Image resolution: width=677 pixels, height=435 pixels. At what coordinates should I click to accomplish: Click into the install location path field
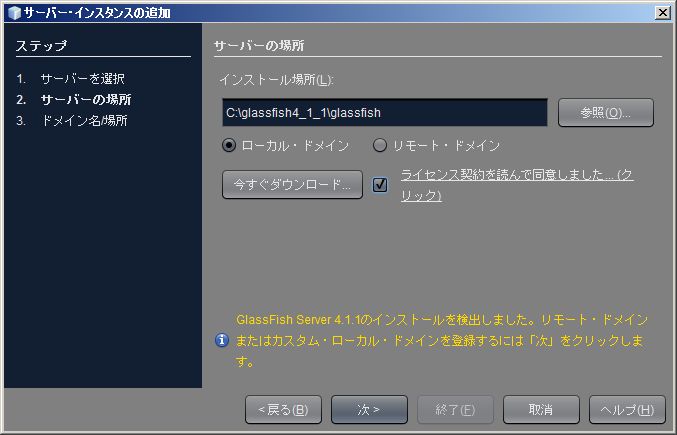[385, 113]
